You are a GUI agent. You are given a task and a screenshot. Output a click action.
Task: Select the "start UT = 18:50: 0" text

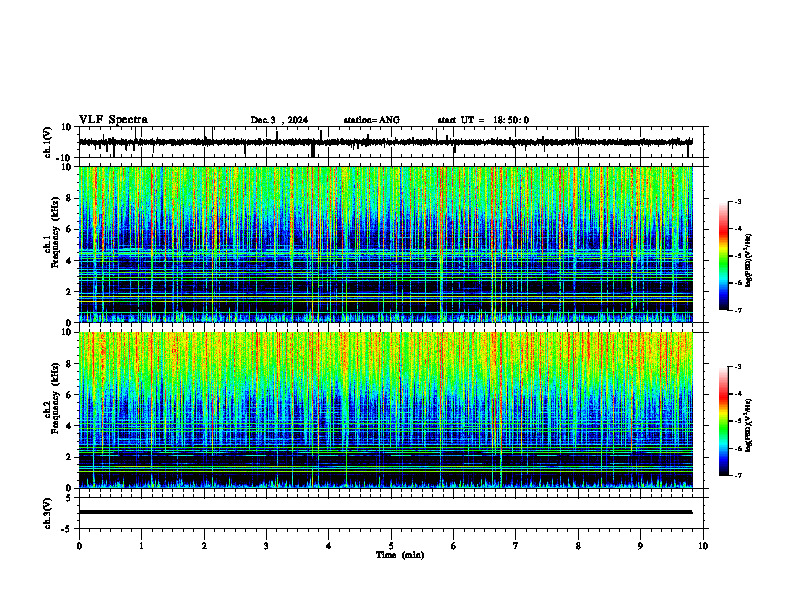tap(483, 120)
